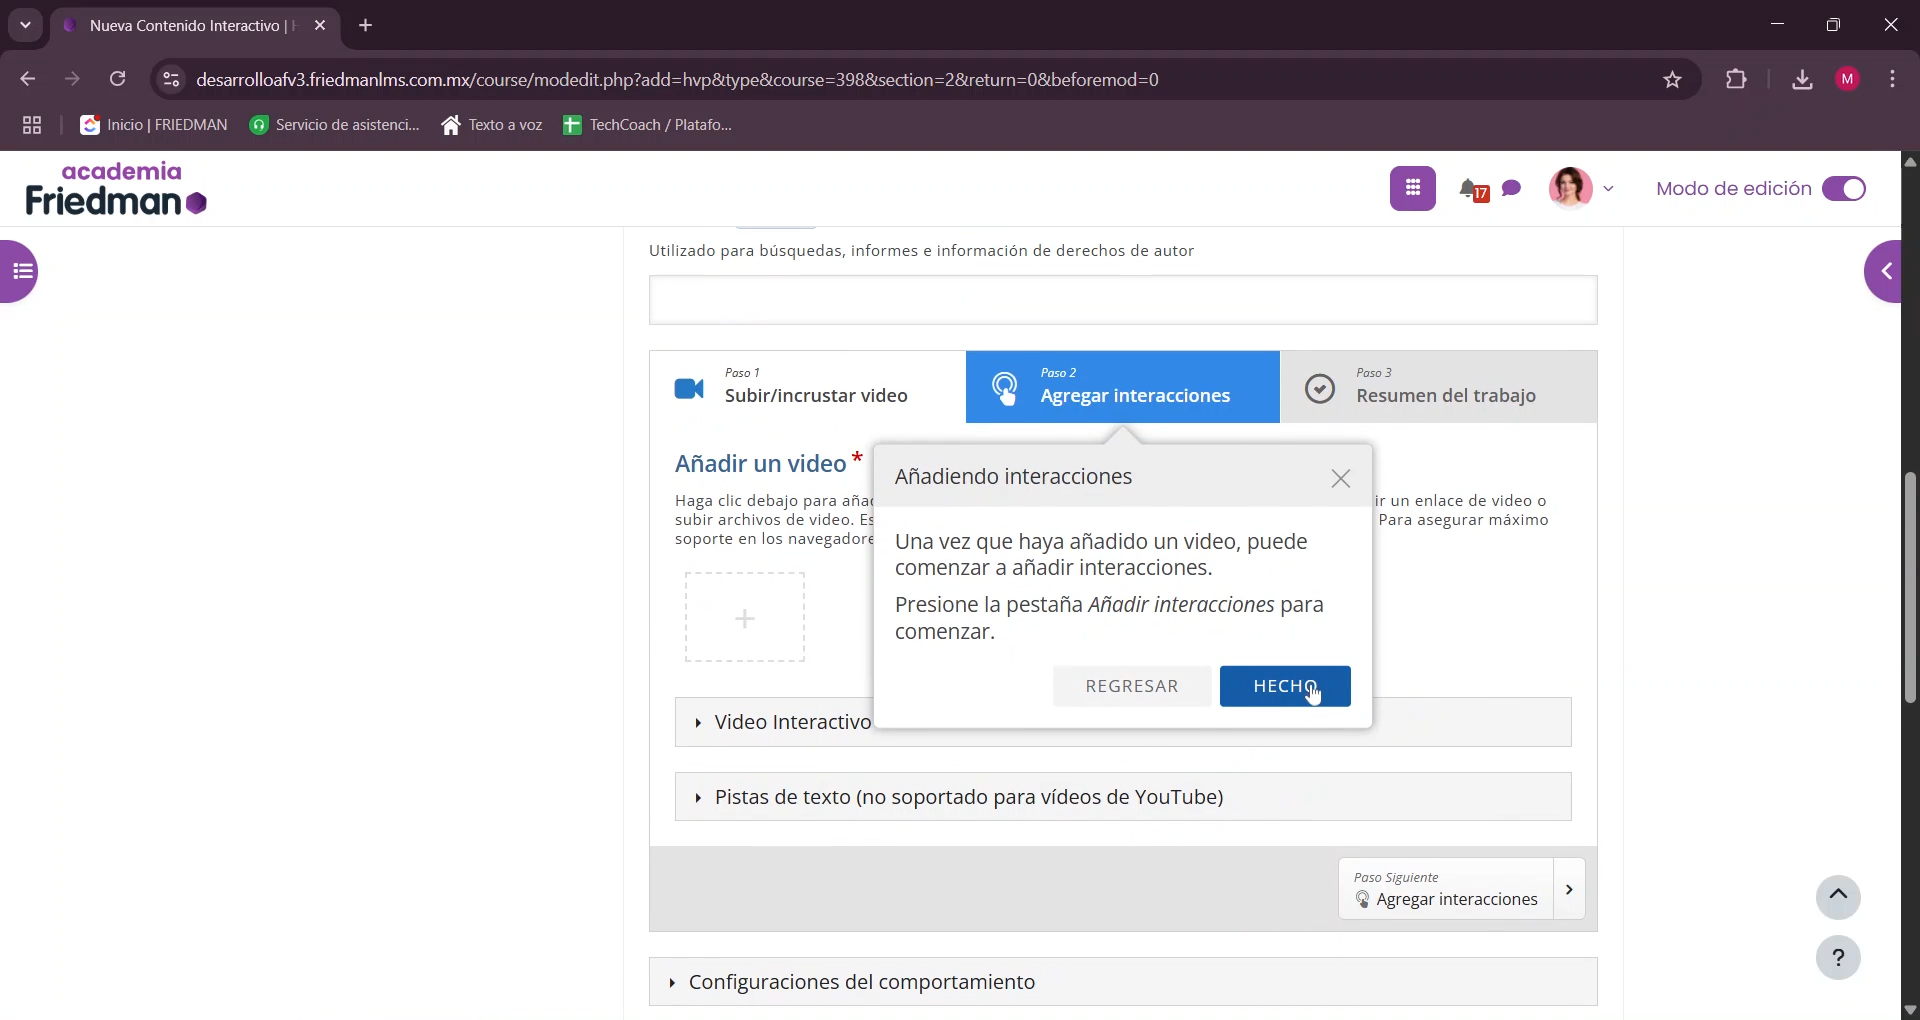Click the touch pointer icon in Paso 2
This screenshot has height=1020, width=1920.
pyautogui.click(x=1004, y=388)
